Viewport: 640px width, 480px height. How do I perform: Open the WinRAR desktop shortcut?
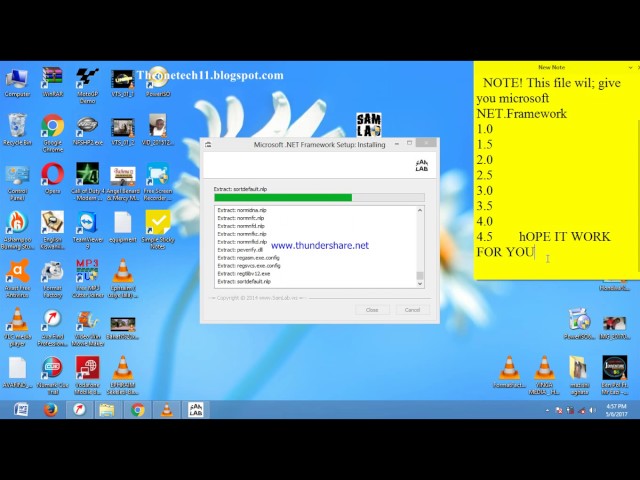click(53, 83)
